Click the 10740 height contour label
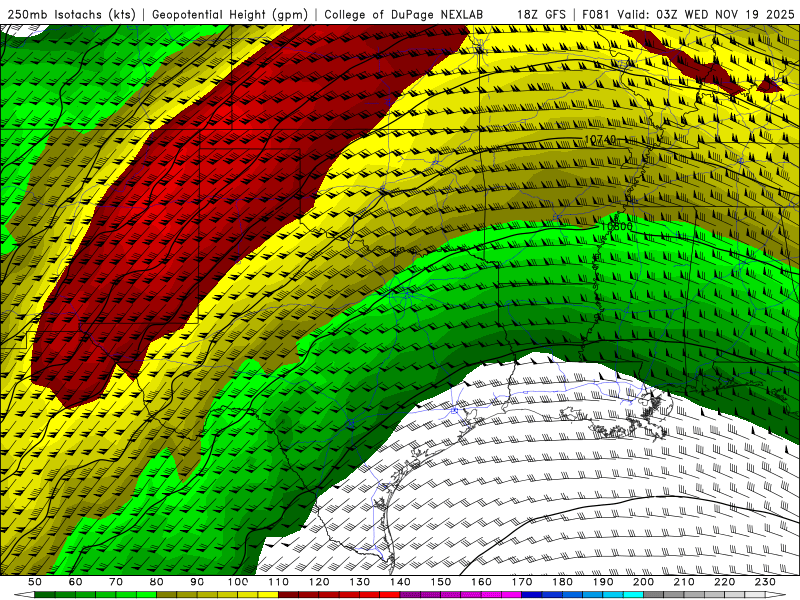This screenshot has height=600, width=800. pos(600,139)
